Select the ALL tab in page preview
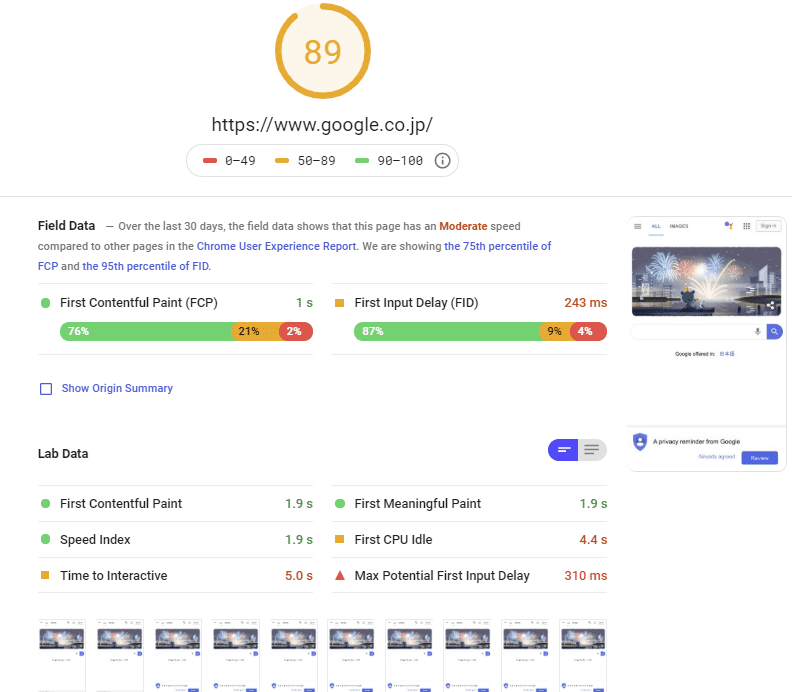The image size is (792, 692). click(656, 226)
